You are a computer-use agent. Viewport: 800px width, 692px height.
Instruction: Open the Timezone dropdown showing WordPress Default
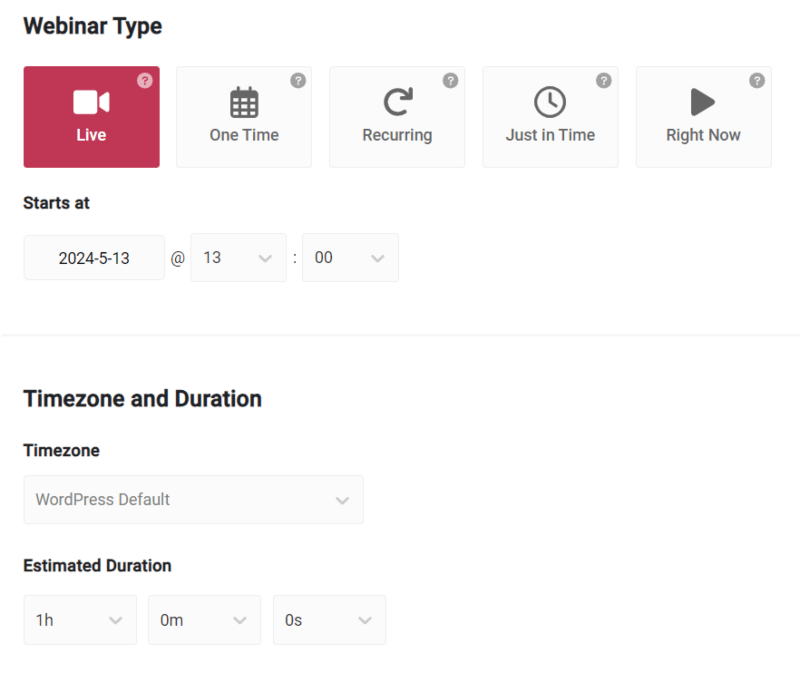193,499
